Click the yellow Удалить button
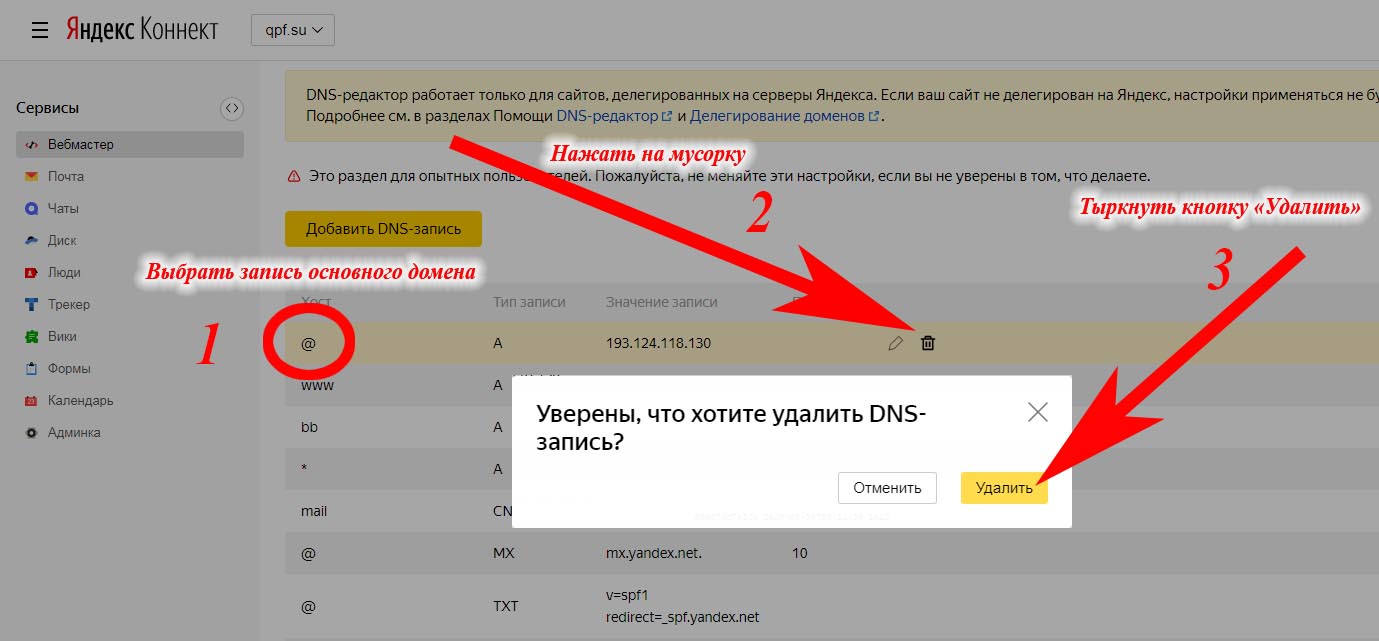Viewport: 1379px width, 641px height. point(1004,488)
